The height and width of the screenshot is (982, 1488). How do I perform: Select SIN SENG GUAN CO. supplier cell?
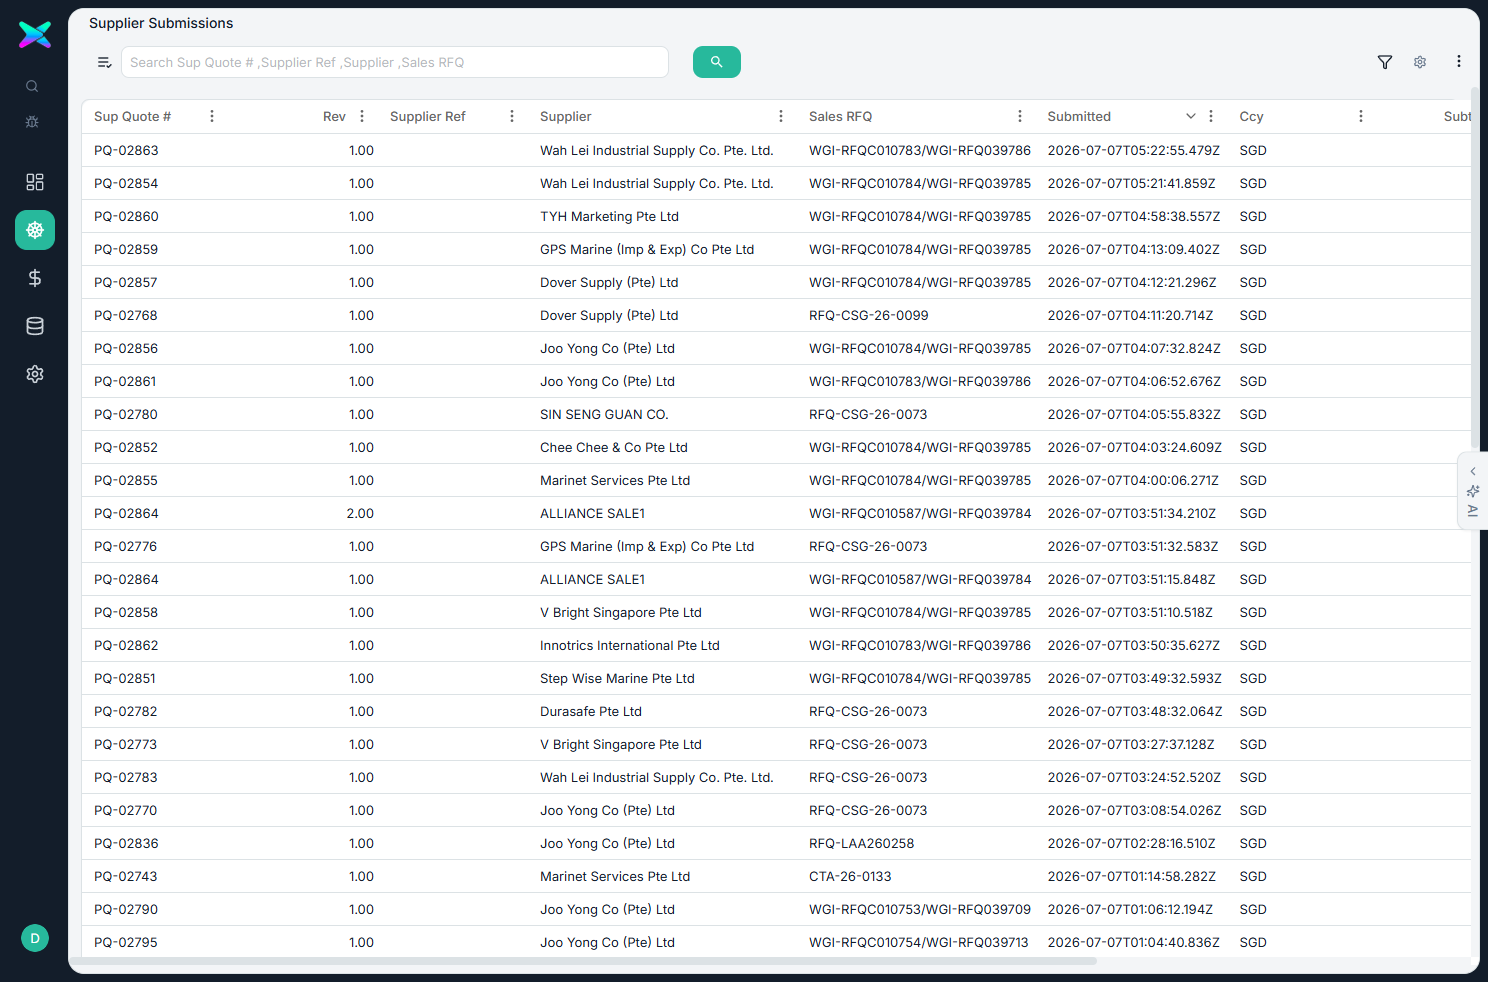(604, 414)
